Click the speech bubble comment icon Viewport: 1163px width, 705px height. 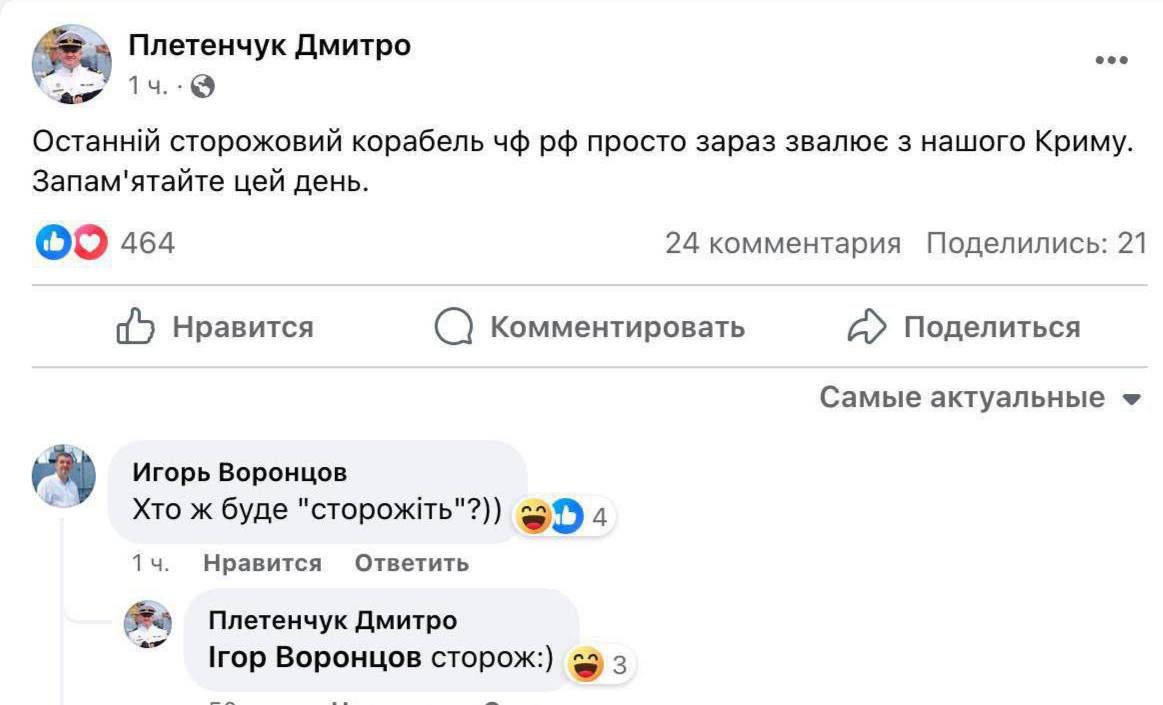454,327
